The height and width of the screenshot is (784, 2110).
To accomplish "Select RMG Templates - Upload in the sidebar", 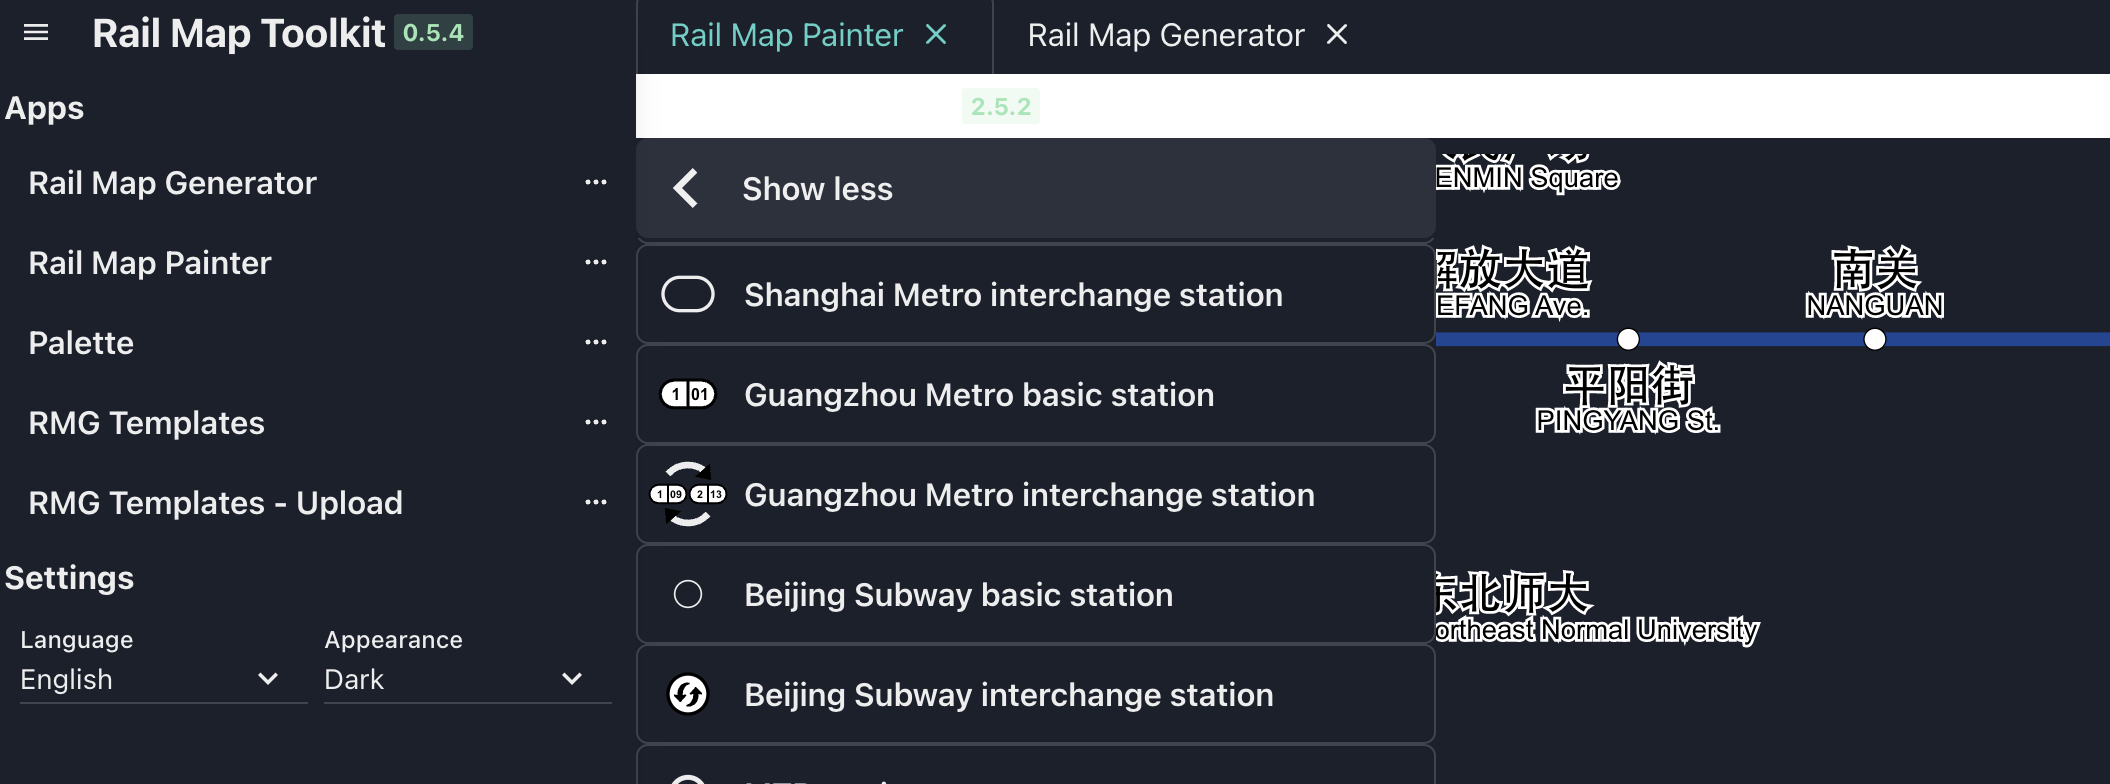I will tap(215, 502).
